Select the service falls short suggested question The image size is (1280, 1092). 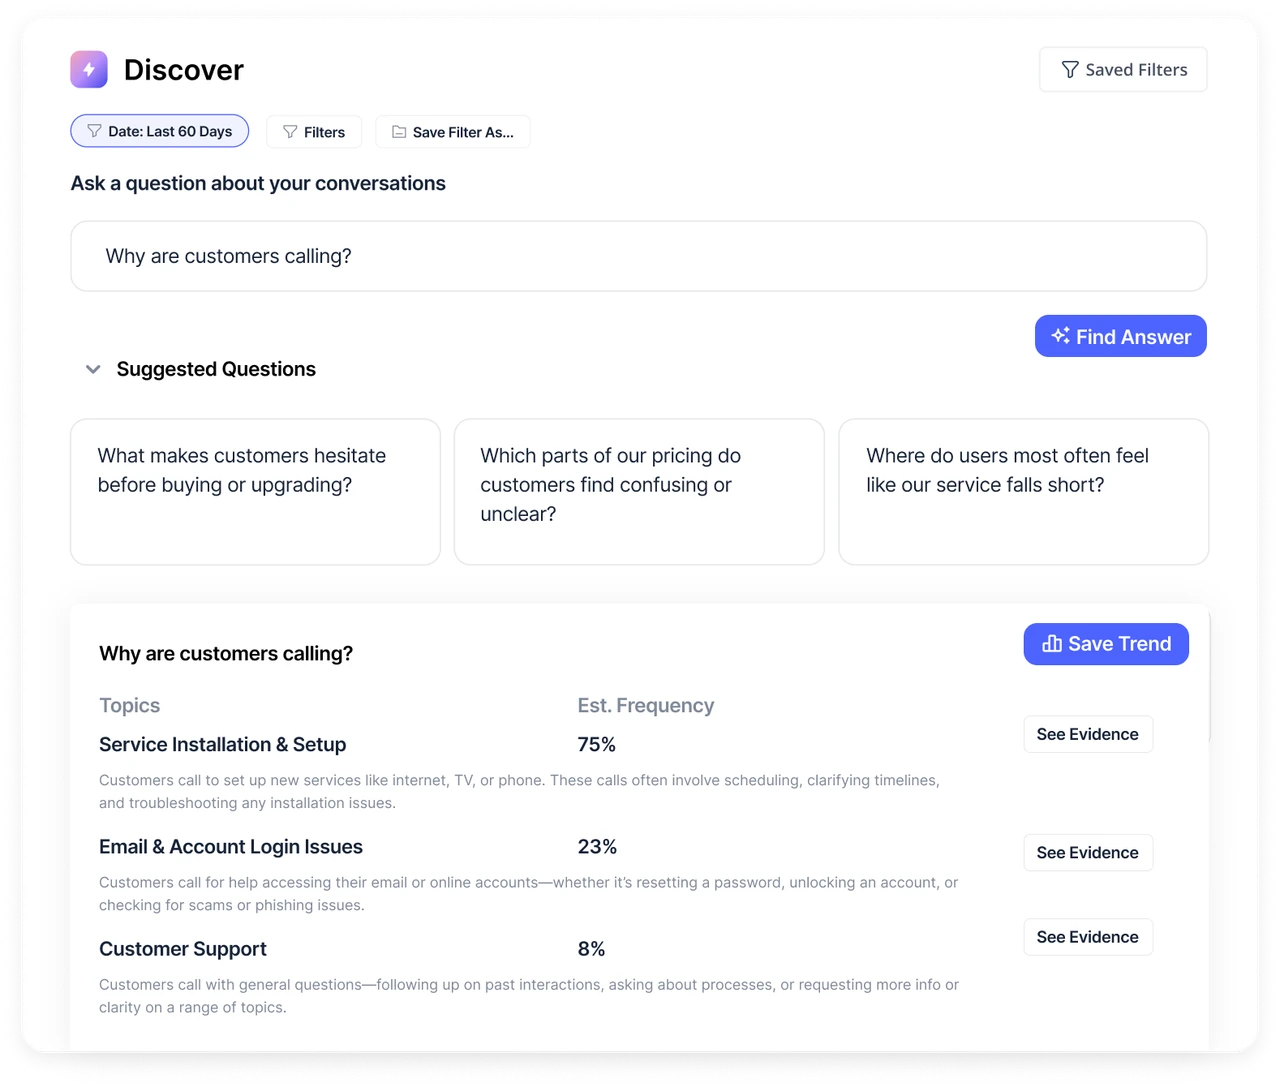coord(1023,492)
